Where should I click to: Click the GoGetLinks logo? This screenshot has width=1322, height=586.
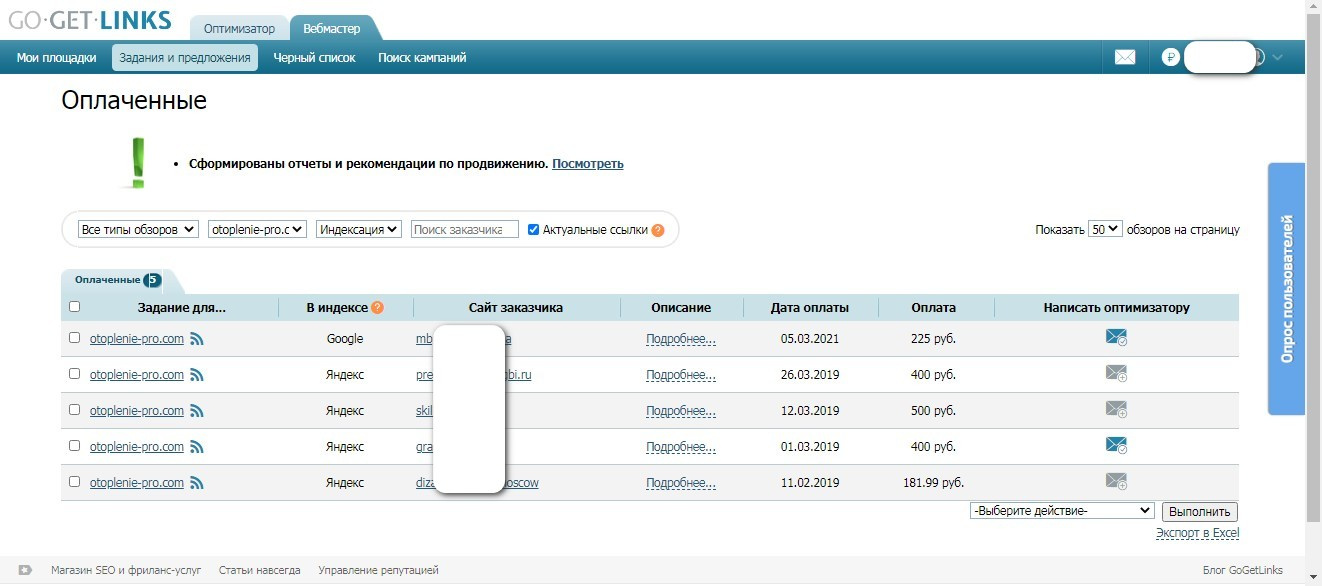coord(90,20)
